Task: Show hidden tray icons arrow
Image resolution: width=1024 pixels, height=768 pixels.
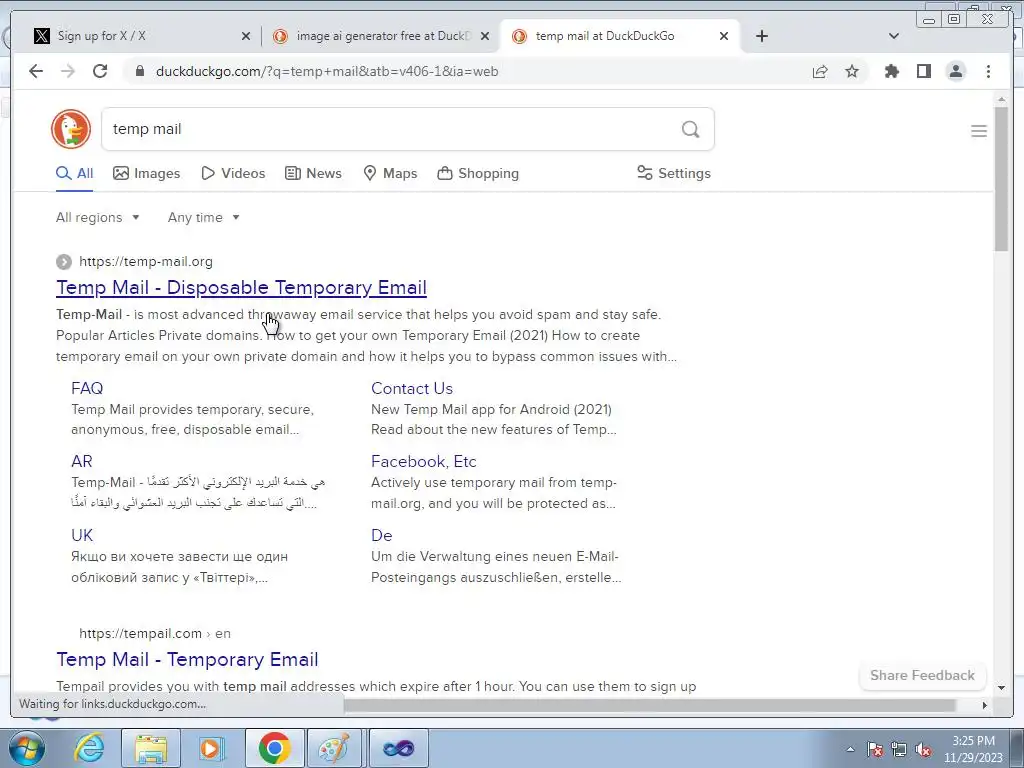Action: click(x=850, y=749)
